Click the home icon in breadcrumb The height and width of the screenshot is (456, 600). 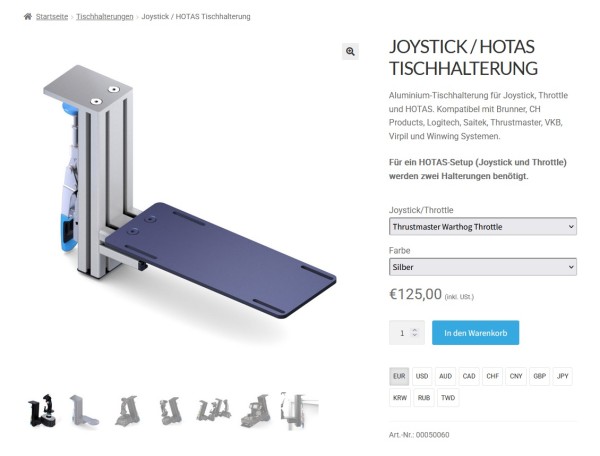click(28, 16)
